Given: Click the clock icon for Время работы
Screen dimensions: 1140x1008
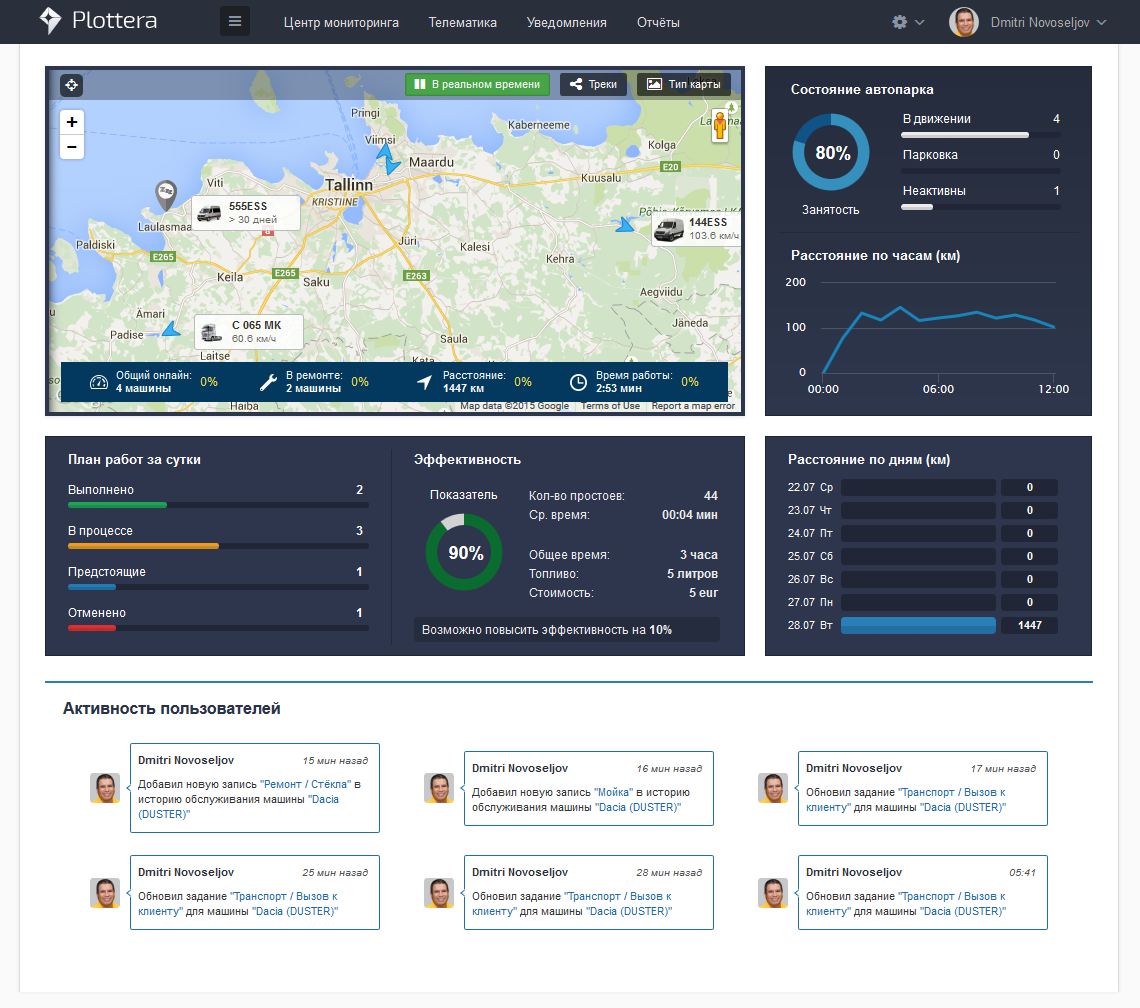Looking at the screenshot, I should (578, 383).
